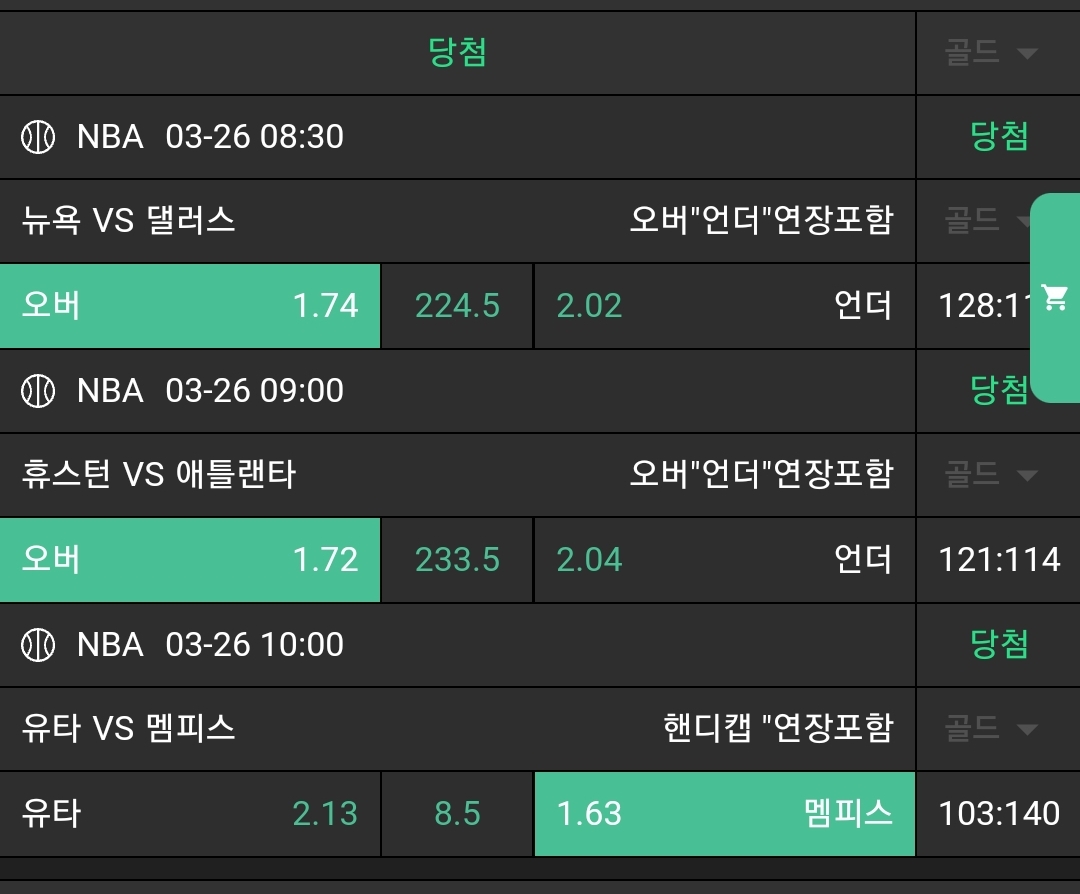1080x894 pixels.
Task: Select 언더 2.04 for 휴스턴 VS 애틀랜타
Action: click(724, 560)
